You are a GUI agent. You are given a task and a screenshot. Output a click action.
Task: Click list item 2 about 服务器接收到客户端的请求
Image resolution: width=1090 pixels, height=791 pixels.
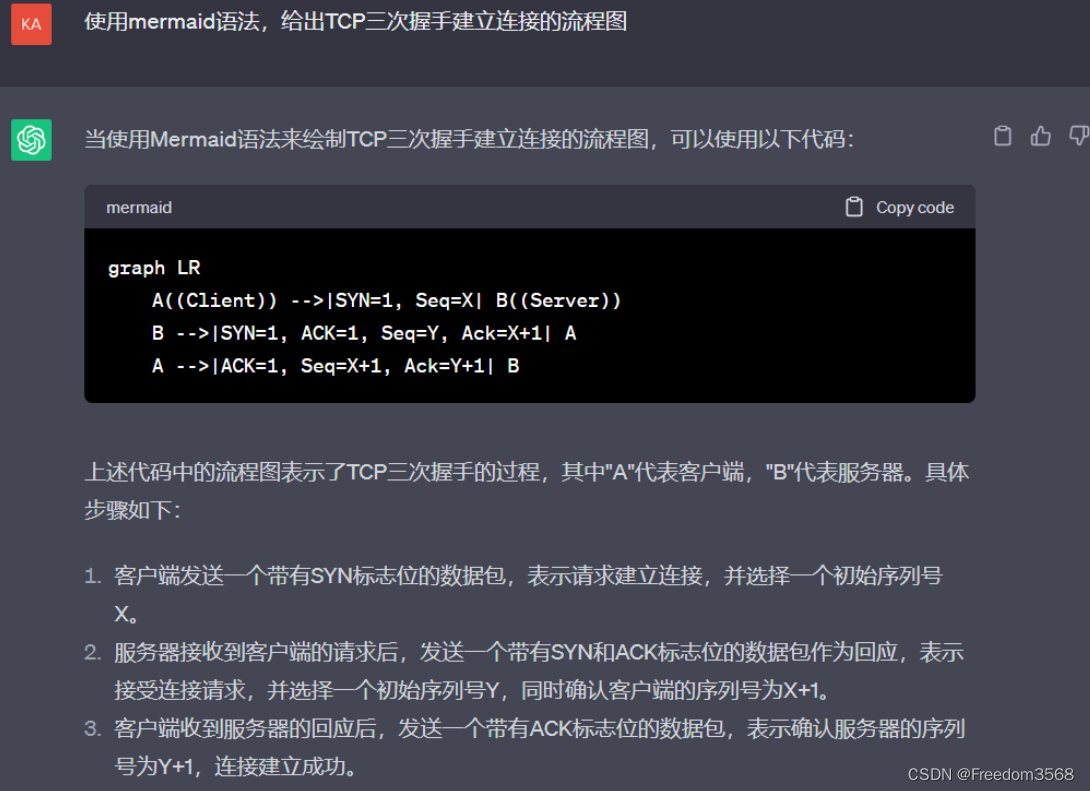tap(539, 671)
